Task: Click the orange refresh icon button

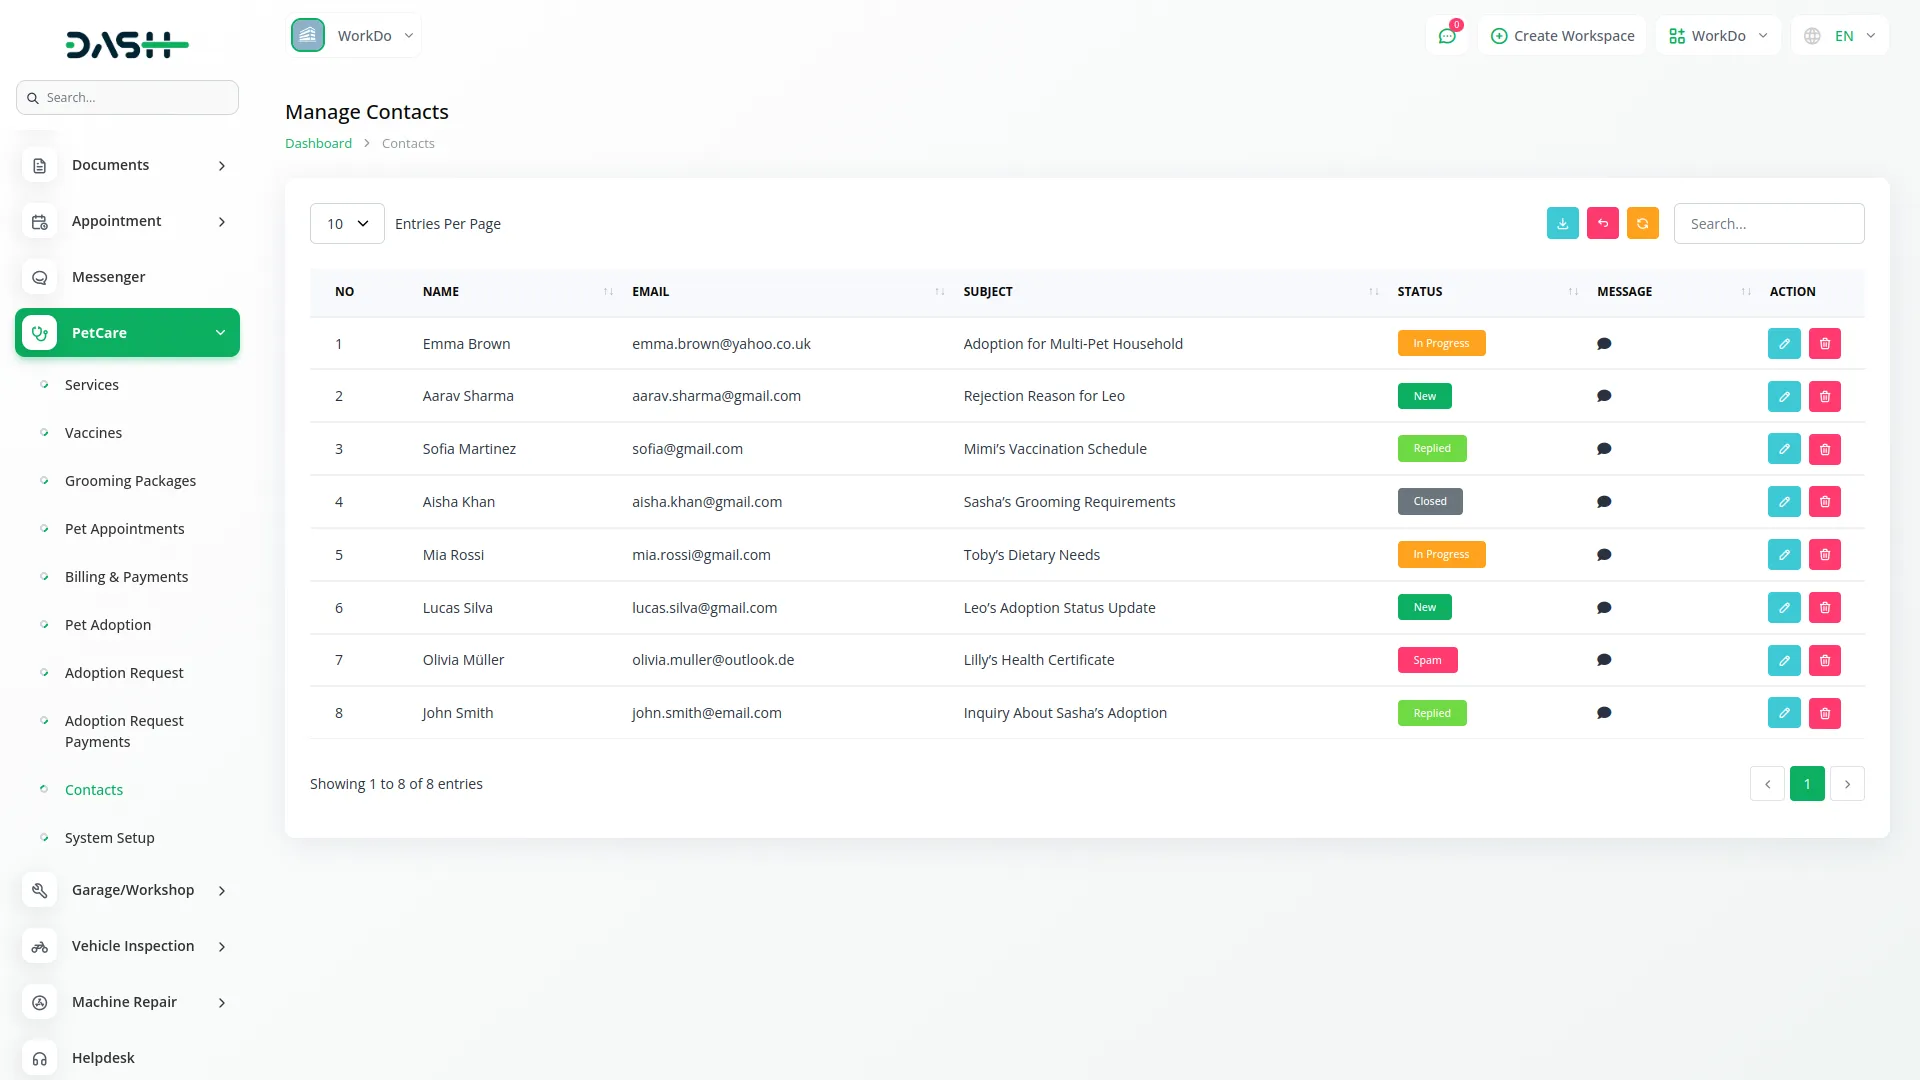Action: 1642,223
